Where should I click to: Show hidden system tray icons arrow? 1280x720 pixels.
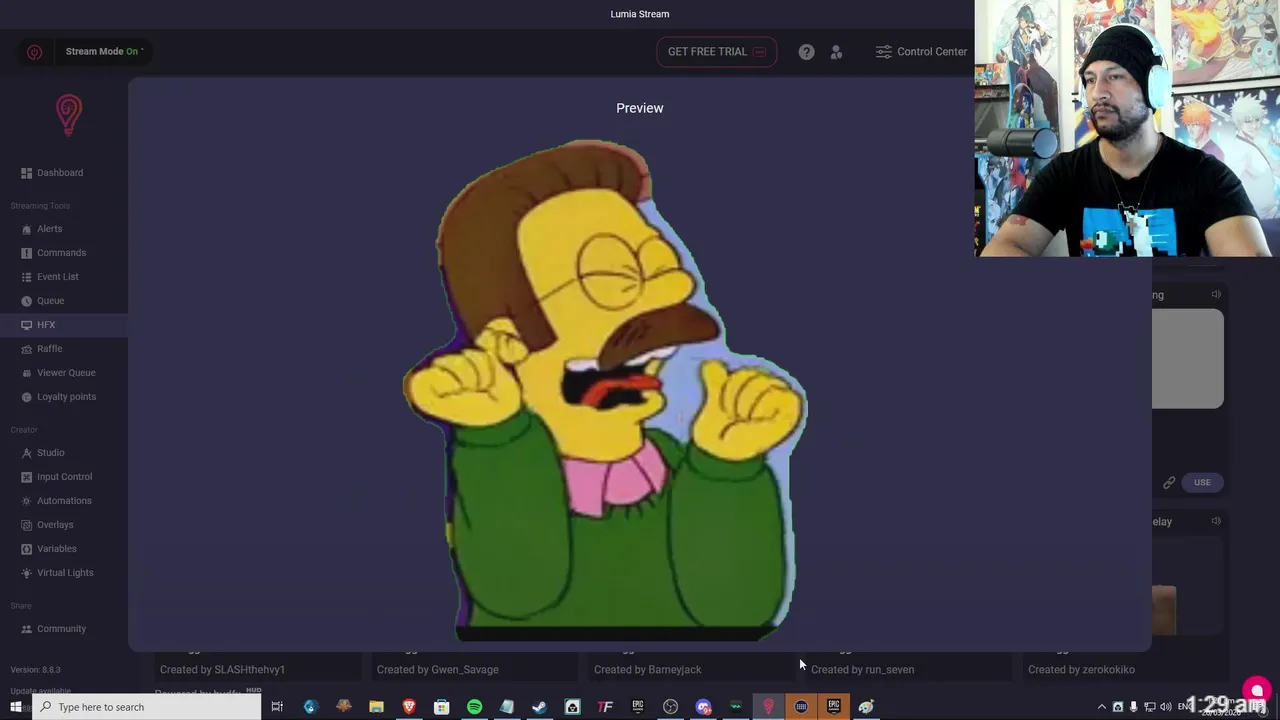coord(1102,707)
